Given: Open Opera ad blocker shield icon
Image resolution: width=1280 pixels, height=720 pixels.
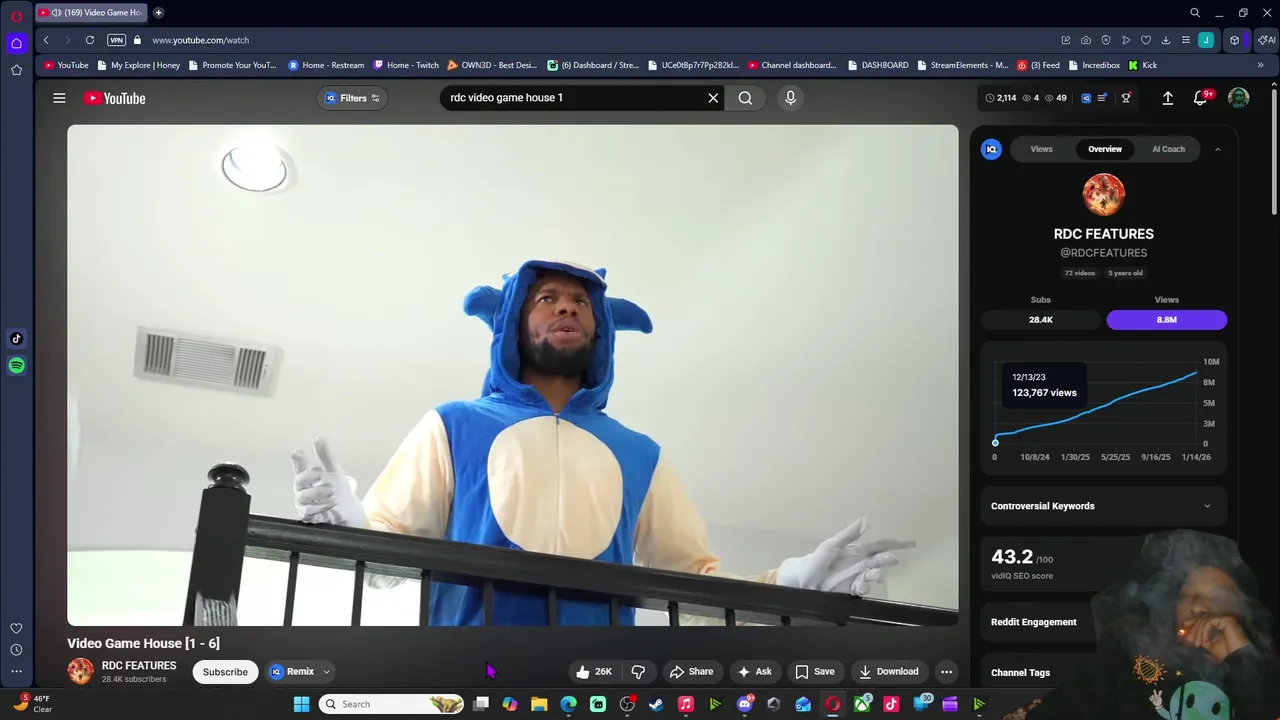Looking at the screenshot, I should pyautogui.click(x=1106, y=40).
